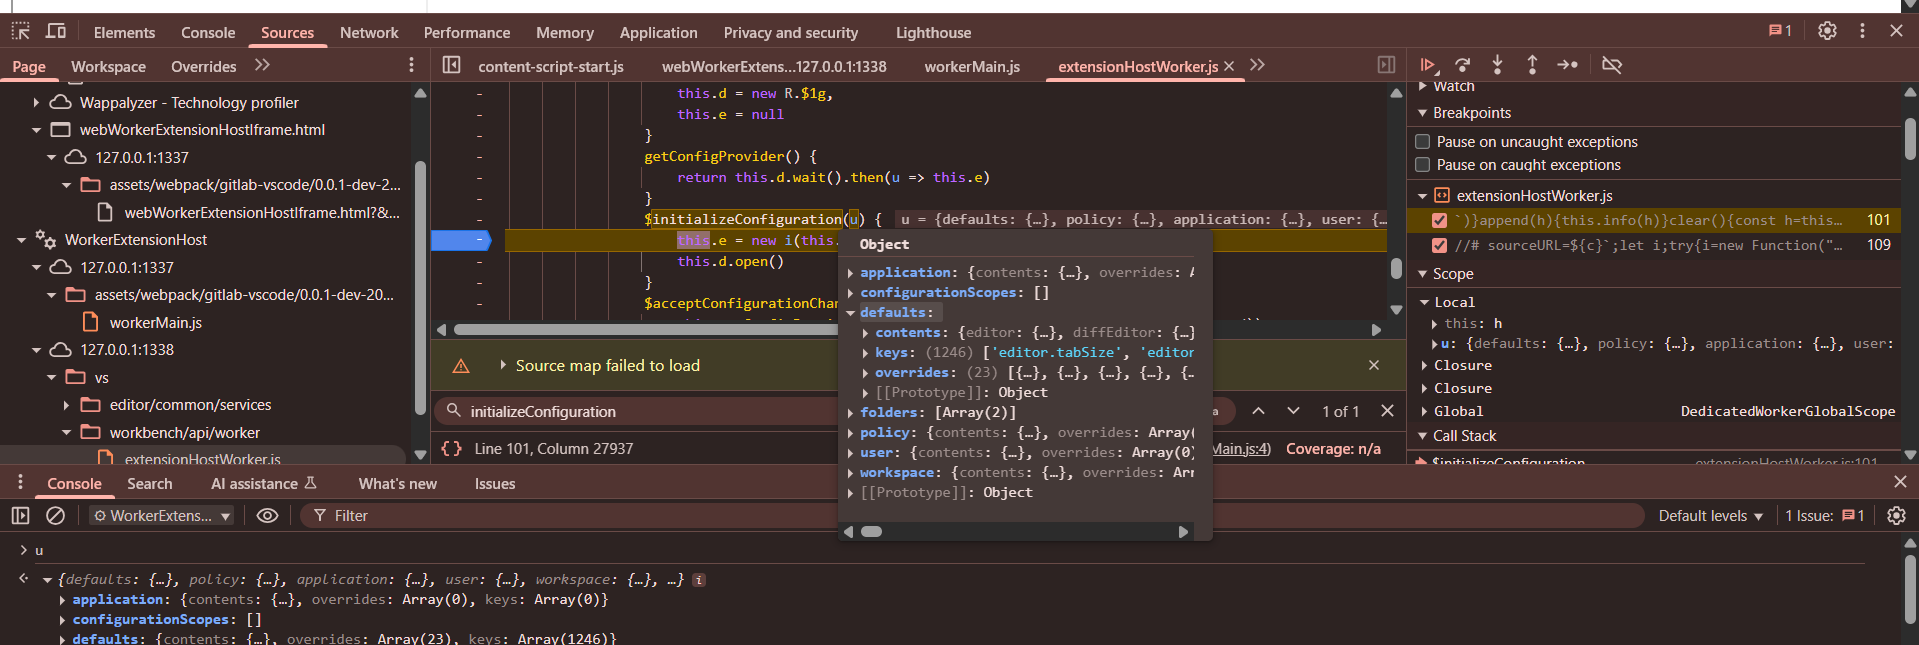
Task: Uncheck the breakpoint at line 101
Action: (x=1440, y=220)
